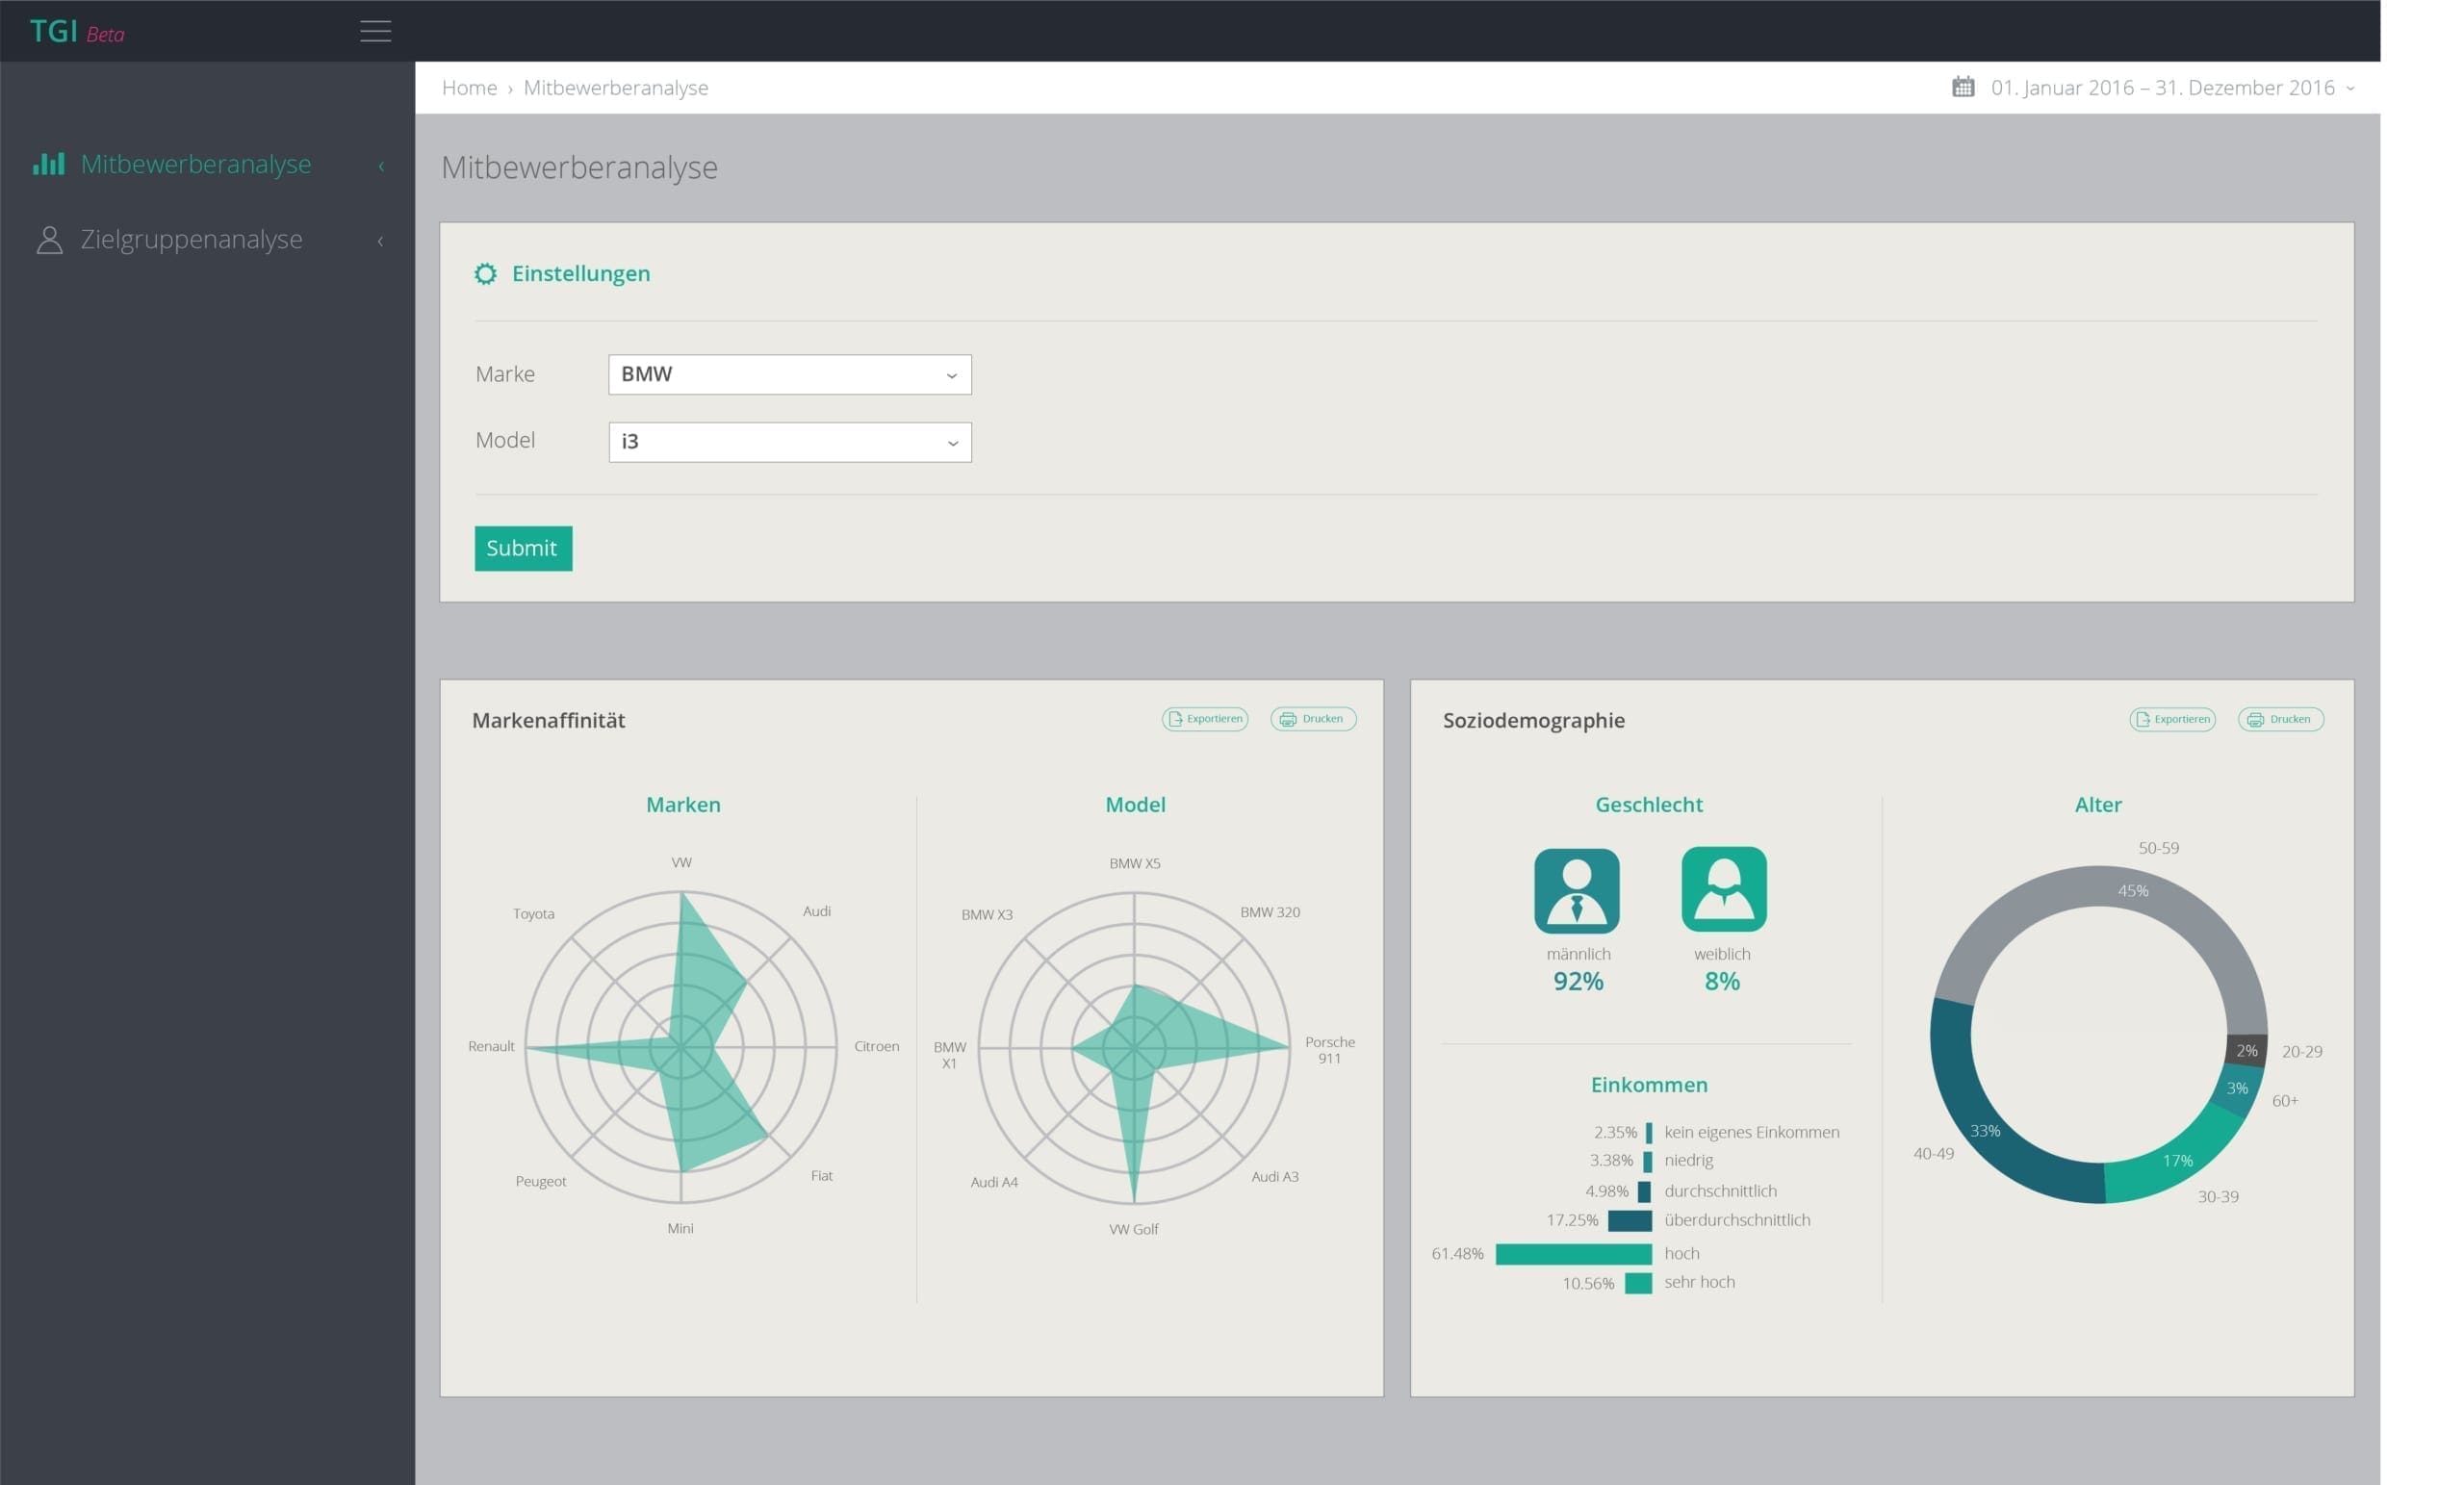Go to Home in the breadcrumb
2464x1485 pixels.
point(469,87)
